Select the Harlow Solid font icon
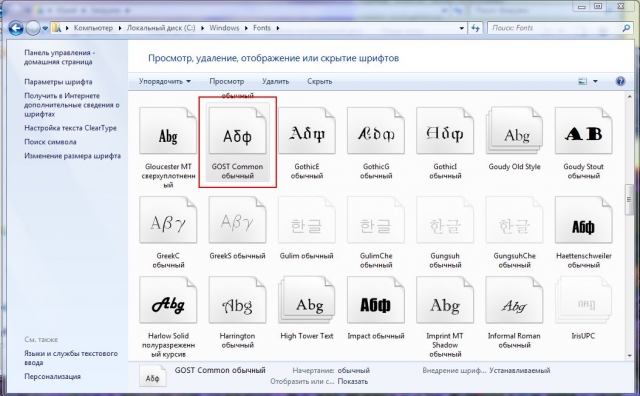The width and height of the screenshot is (640, 396). (168, 300)
